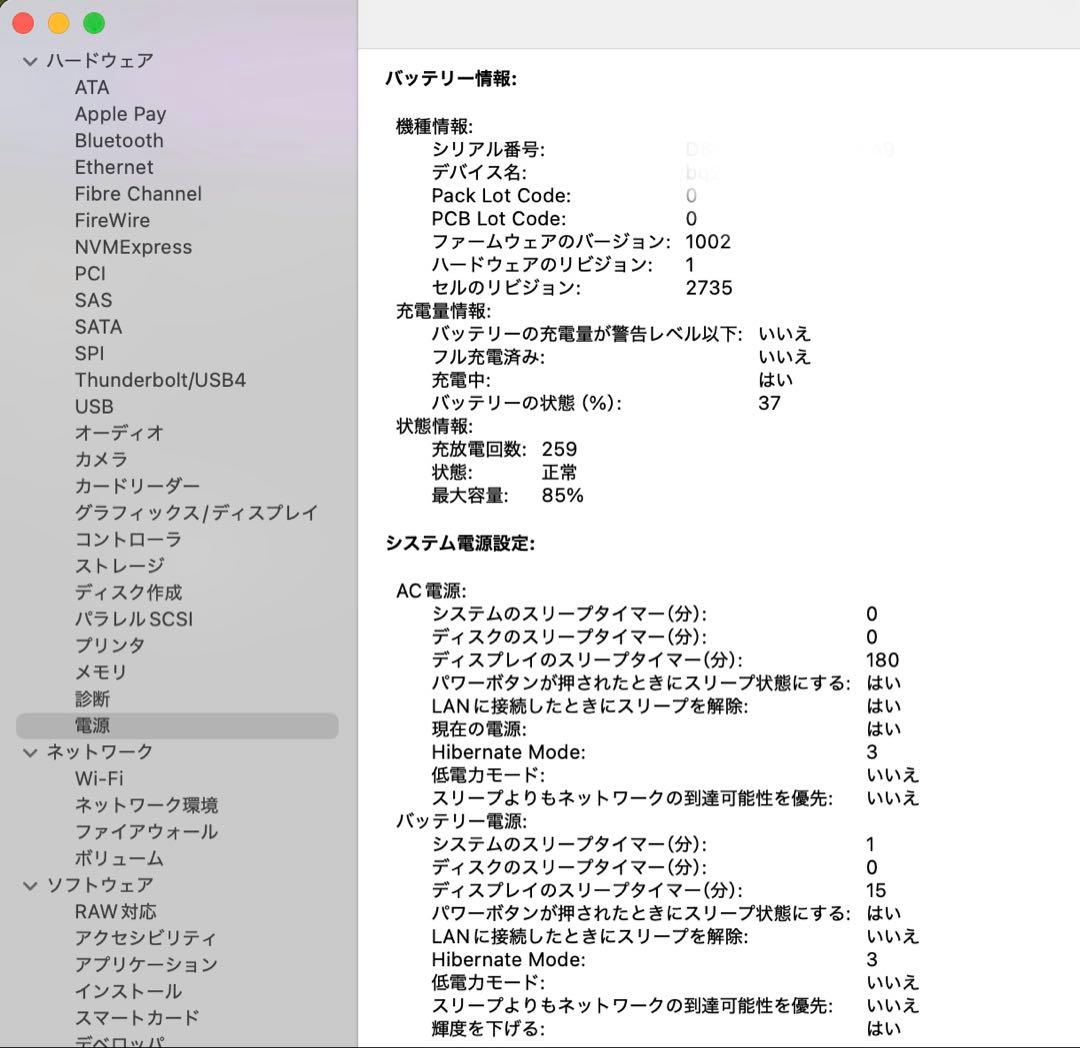
Task: Select the NVMExpress entry
Action: (x=133, y=247)
